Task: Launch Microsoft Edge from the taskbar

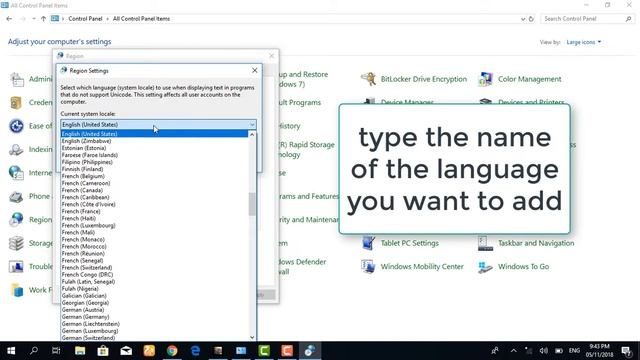Action: 196,351
